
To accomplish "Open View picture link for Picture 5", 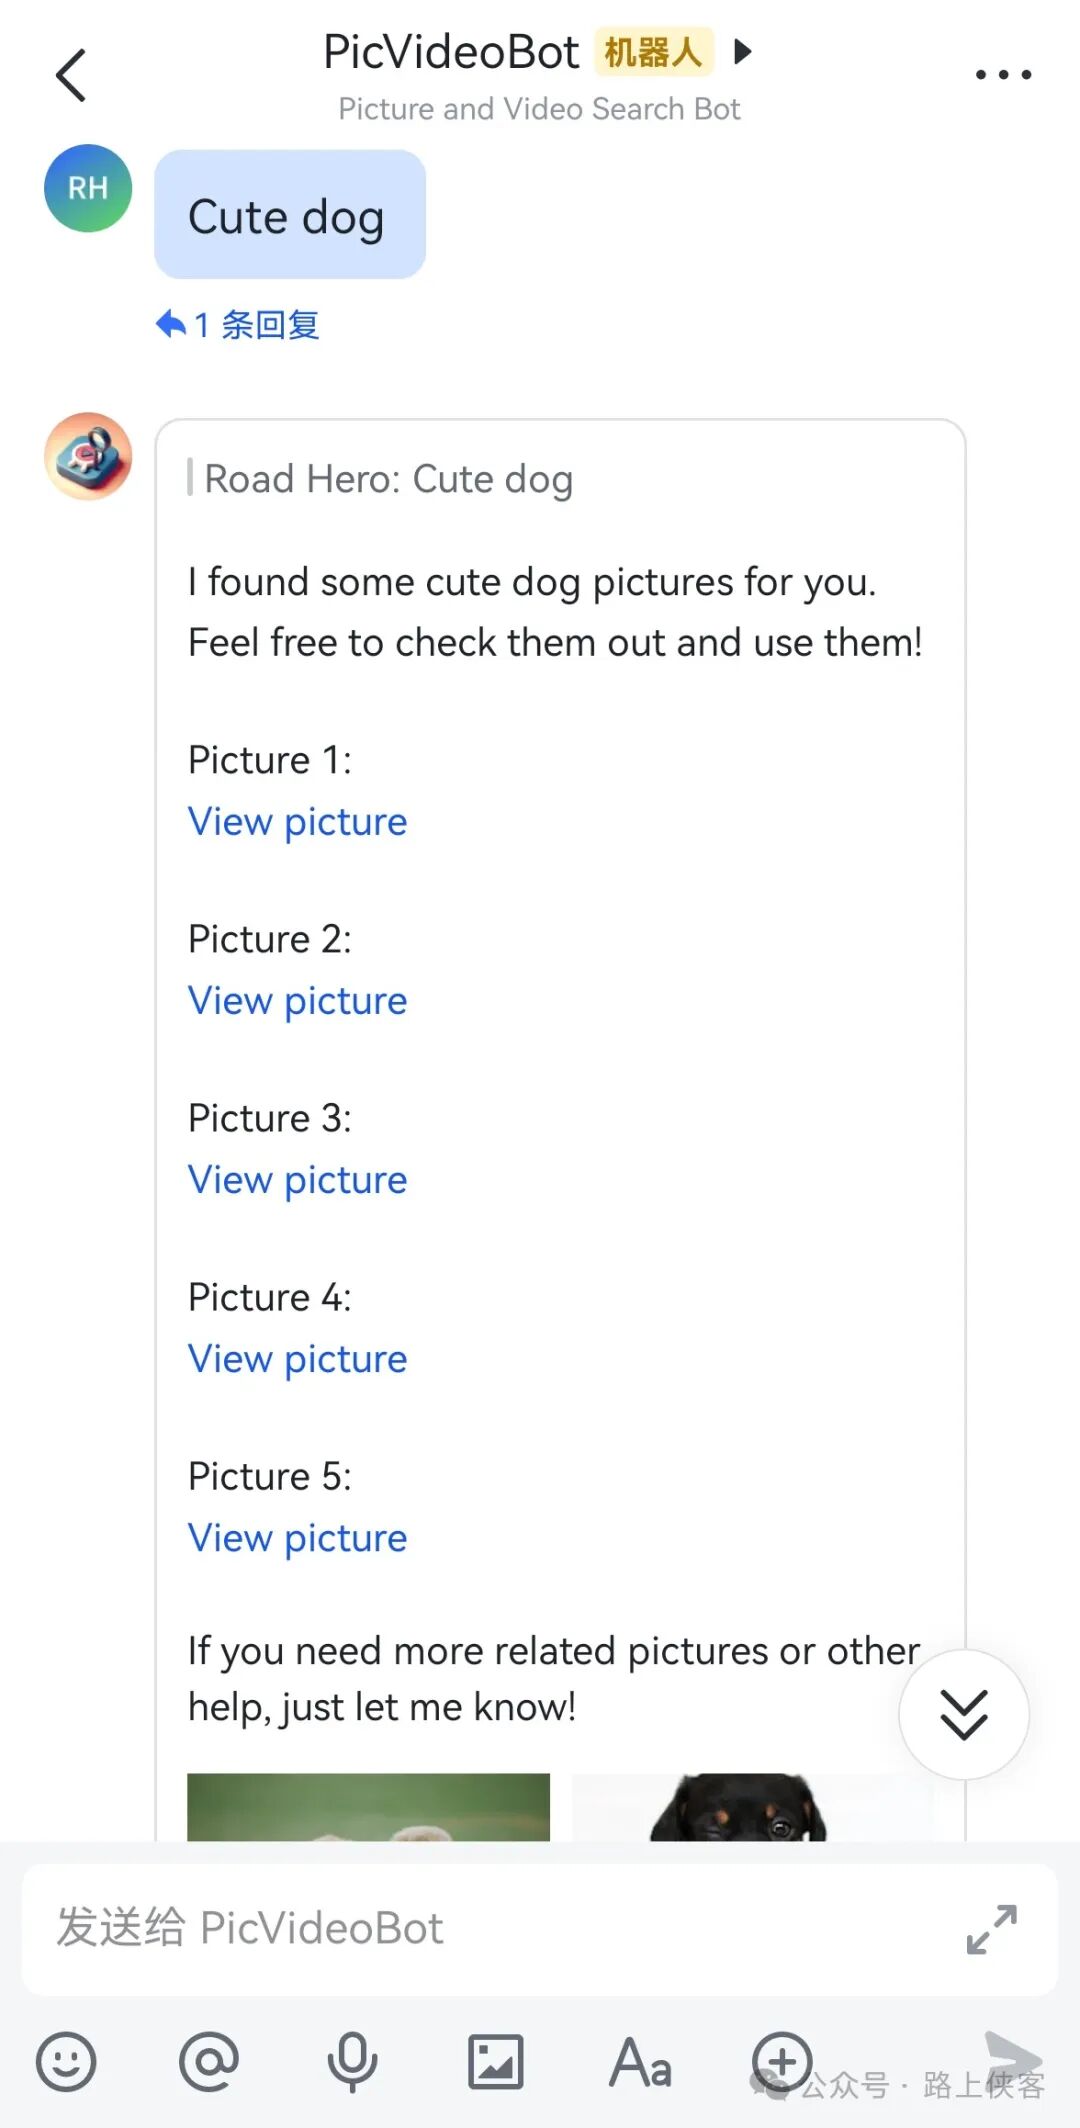I will point(298,1538).
